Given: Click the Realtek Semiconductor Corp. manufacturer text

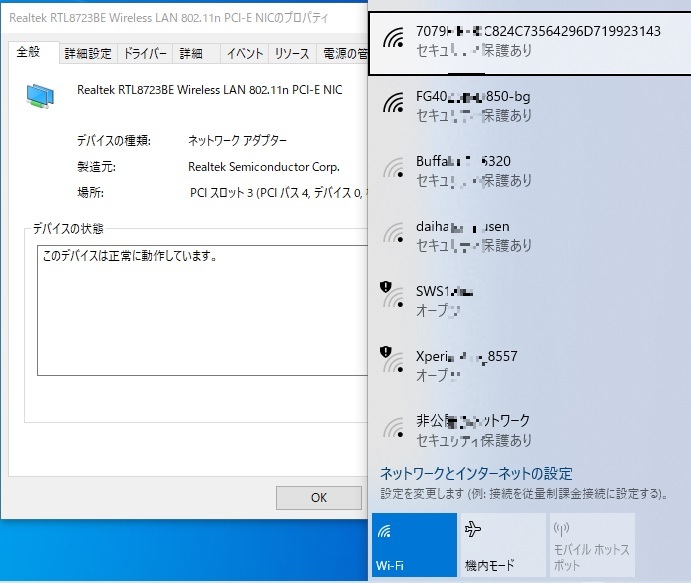Looking at the screenshot, I should (x=264, y=167).
